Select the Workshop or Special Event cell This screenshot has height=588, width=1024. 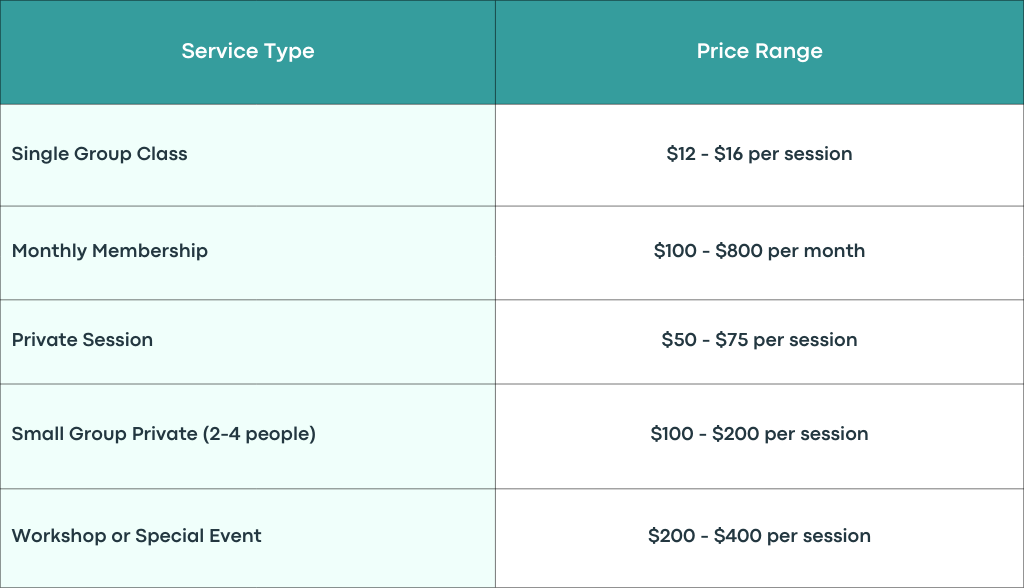point(248,538)
